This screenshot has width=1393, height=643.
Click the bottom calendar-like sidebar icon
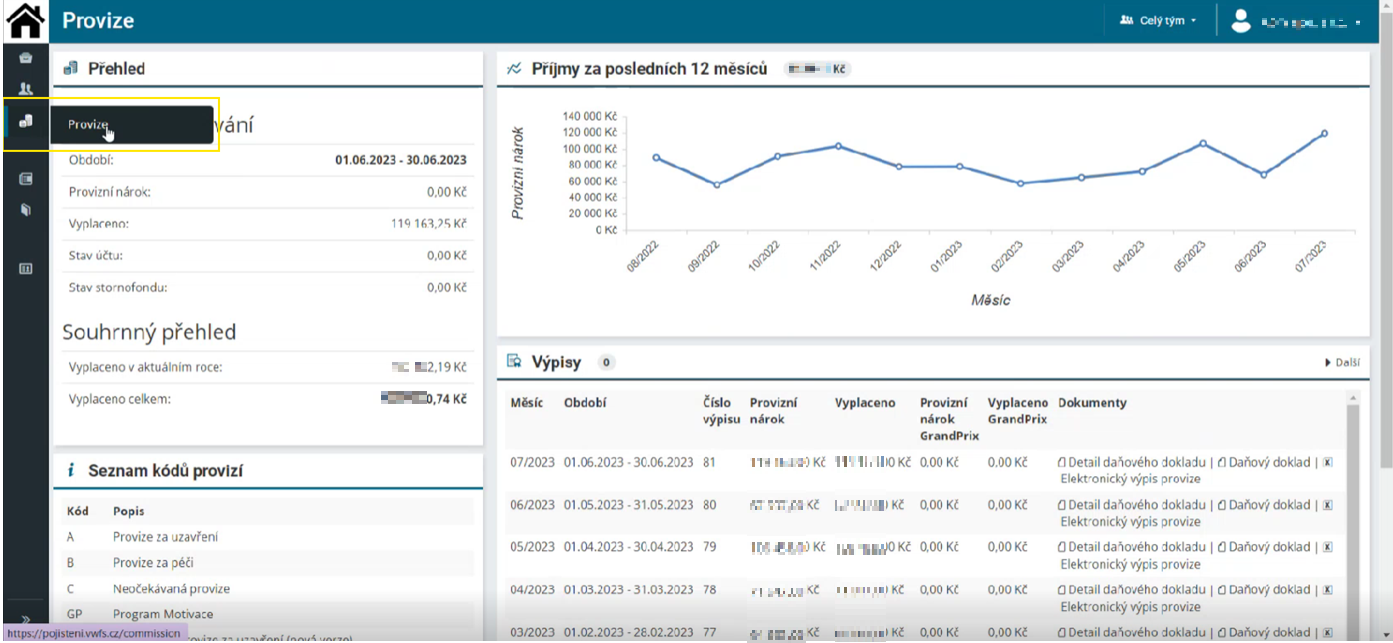[26, 268]
